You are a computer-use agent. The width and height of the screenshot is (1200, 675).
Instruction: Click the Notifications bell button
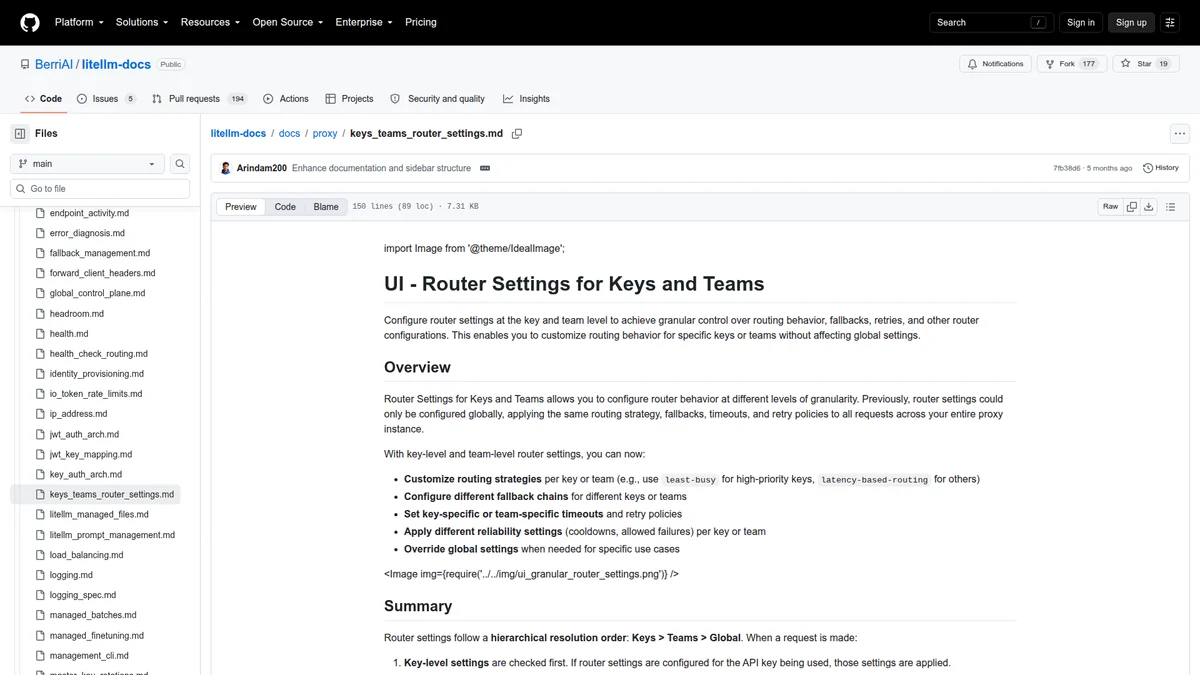[x=996, y=64]
